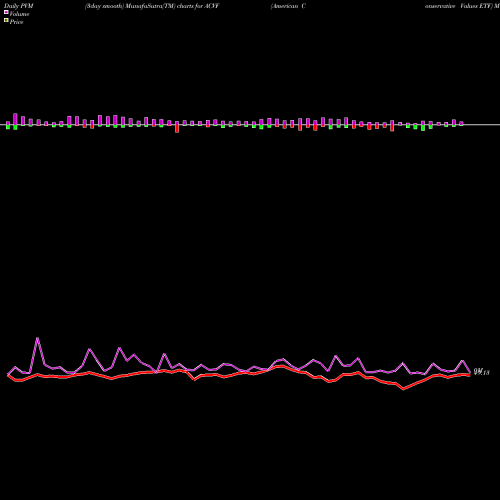The width and height of the screenshot is (500, 500).
Task: Click the 'Price' legend label
Action: coord(16,22)
